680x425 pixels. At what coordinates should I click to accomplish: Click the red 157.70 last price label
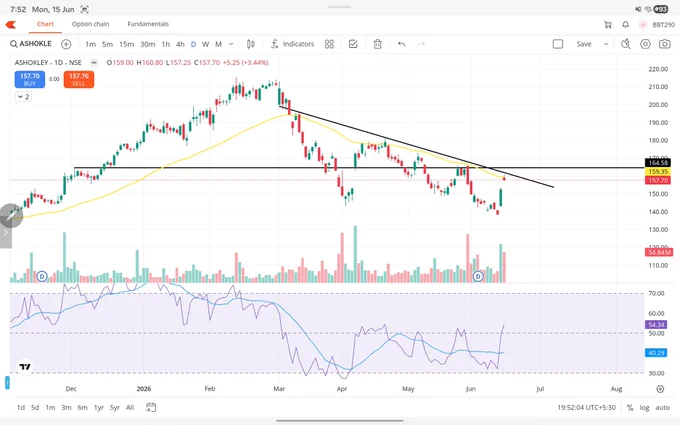tap(658, 180)
